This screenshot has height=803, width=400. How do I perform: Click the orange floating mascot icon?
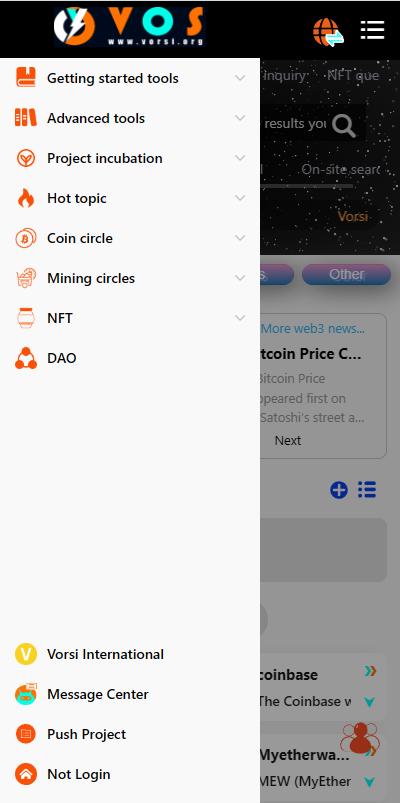coord(360,738)
